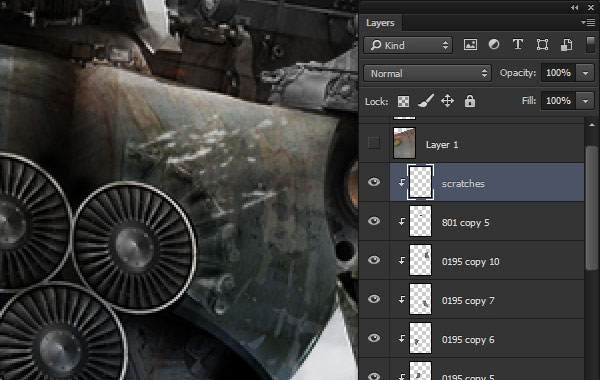Click the layers list scroll-up arrow
The image size is (600, 380).
(x=592, y=125)
